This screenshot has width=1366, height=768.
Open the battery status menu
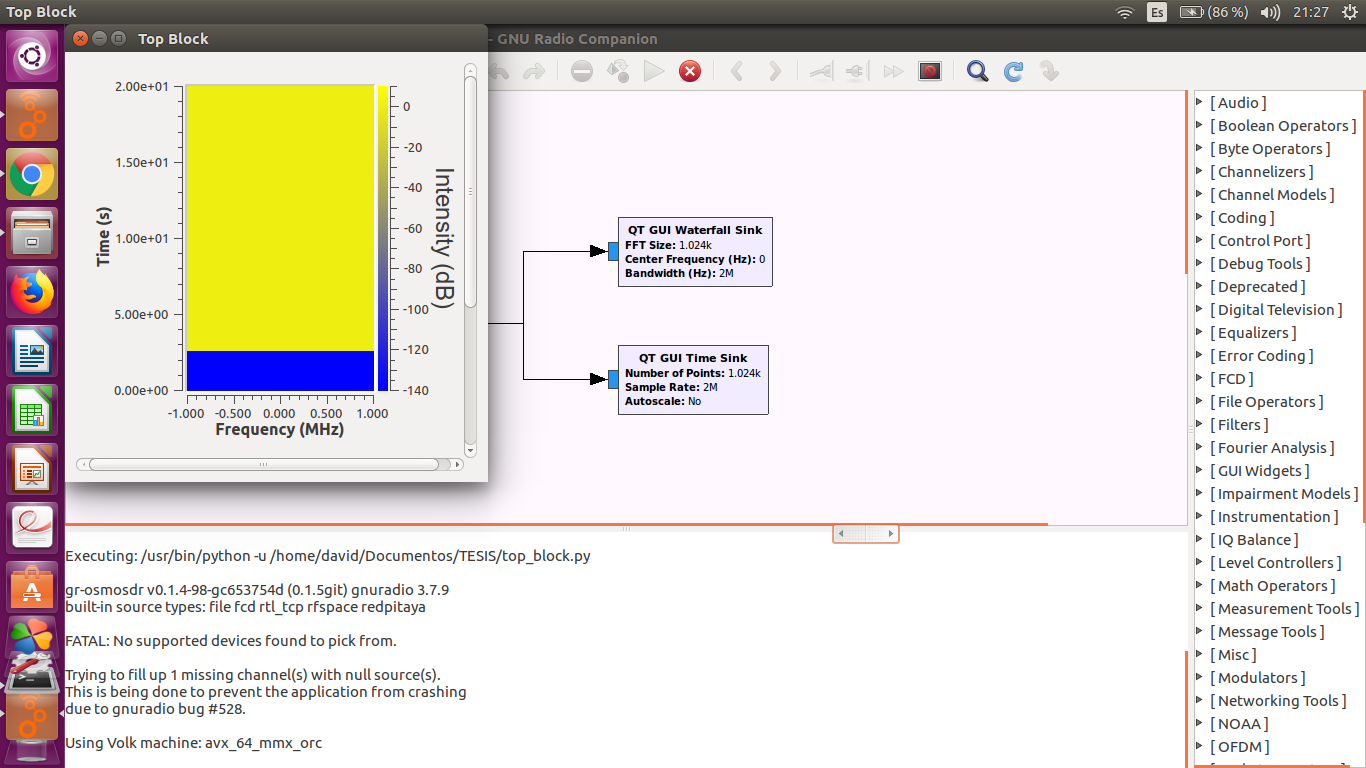[1190, 12]
